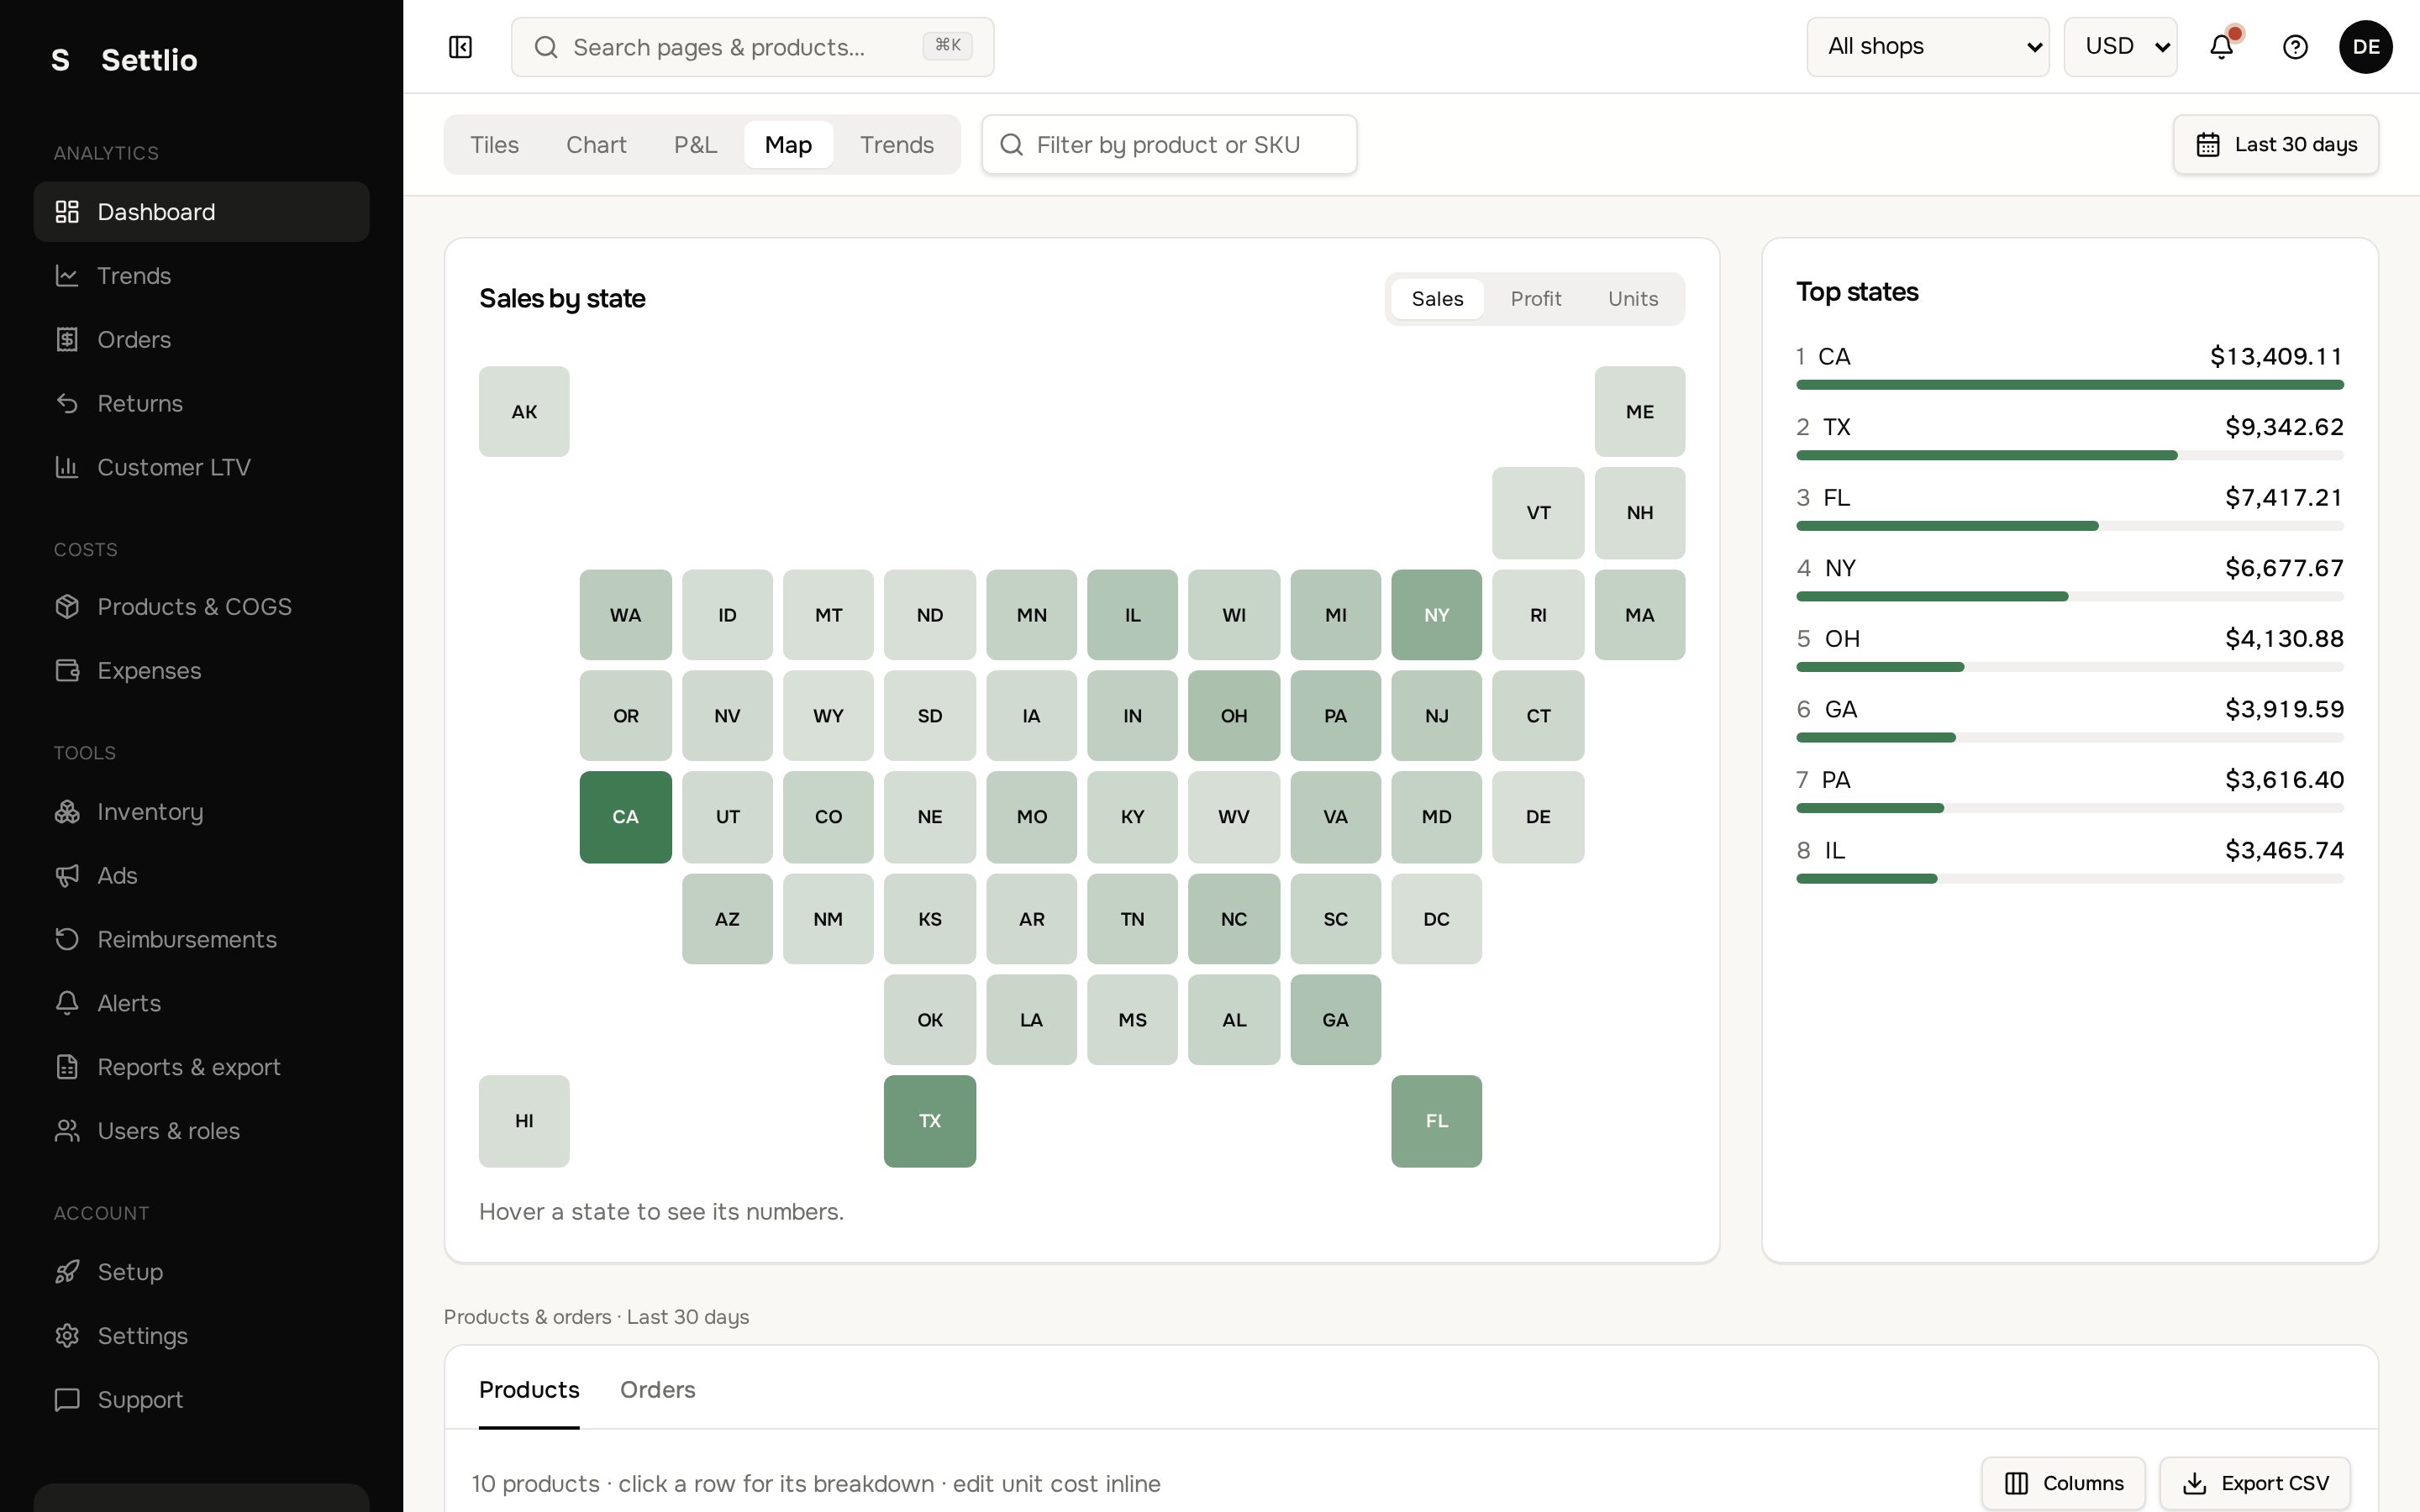The height and width of the screenshot is (1512, 2420).
Task: Click the Orders receipt icon
Action: pyautogui.click(x=67, y=340)
